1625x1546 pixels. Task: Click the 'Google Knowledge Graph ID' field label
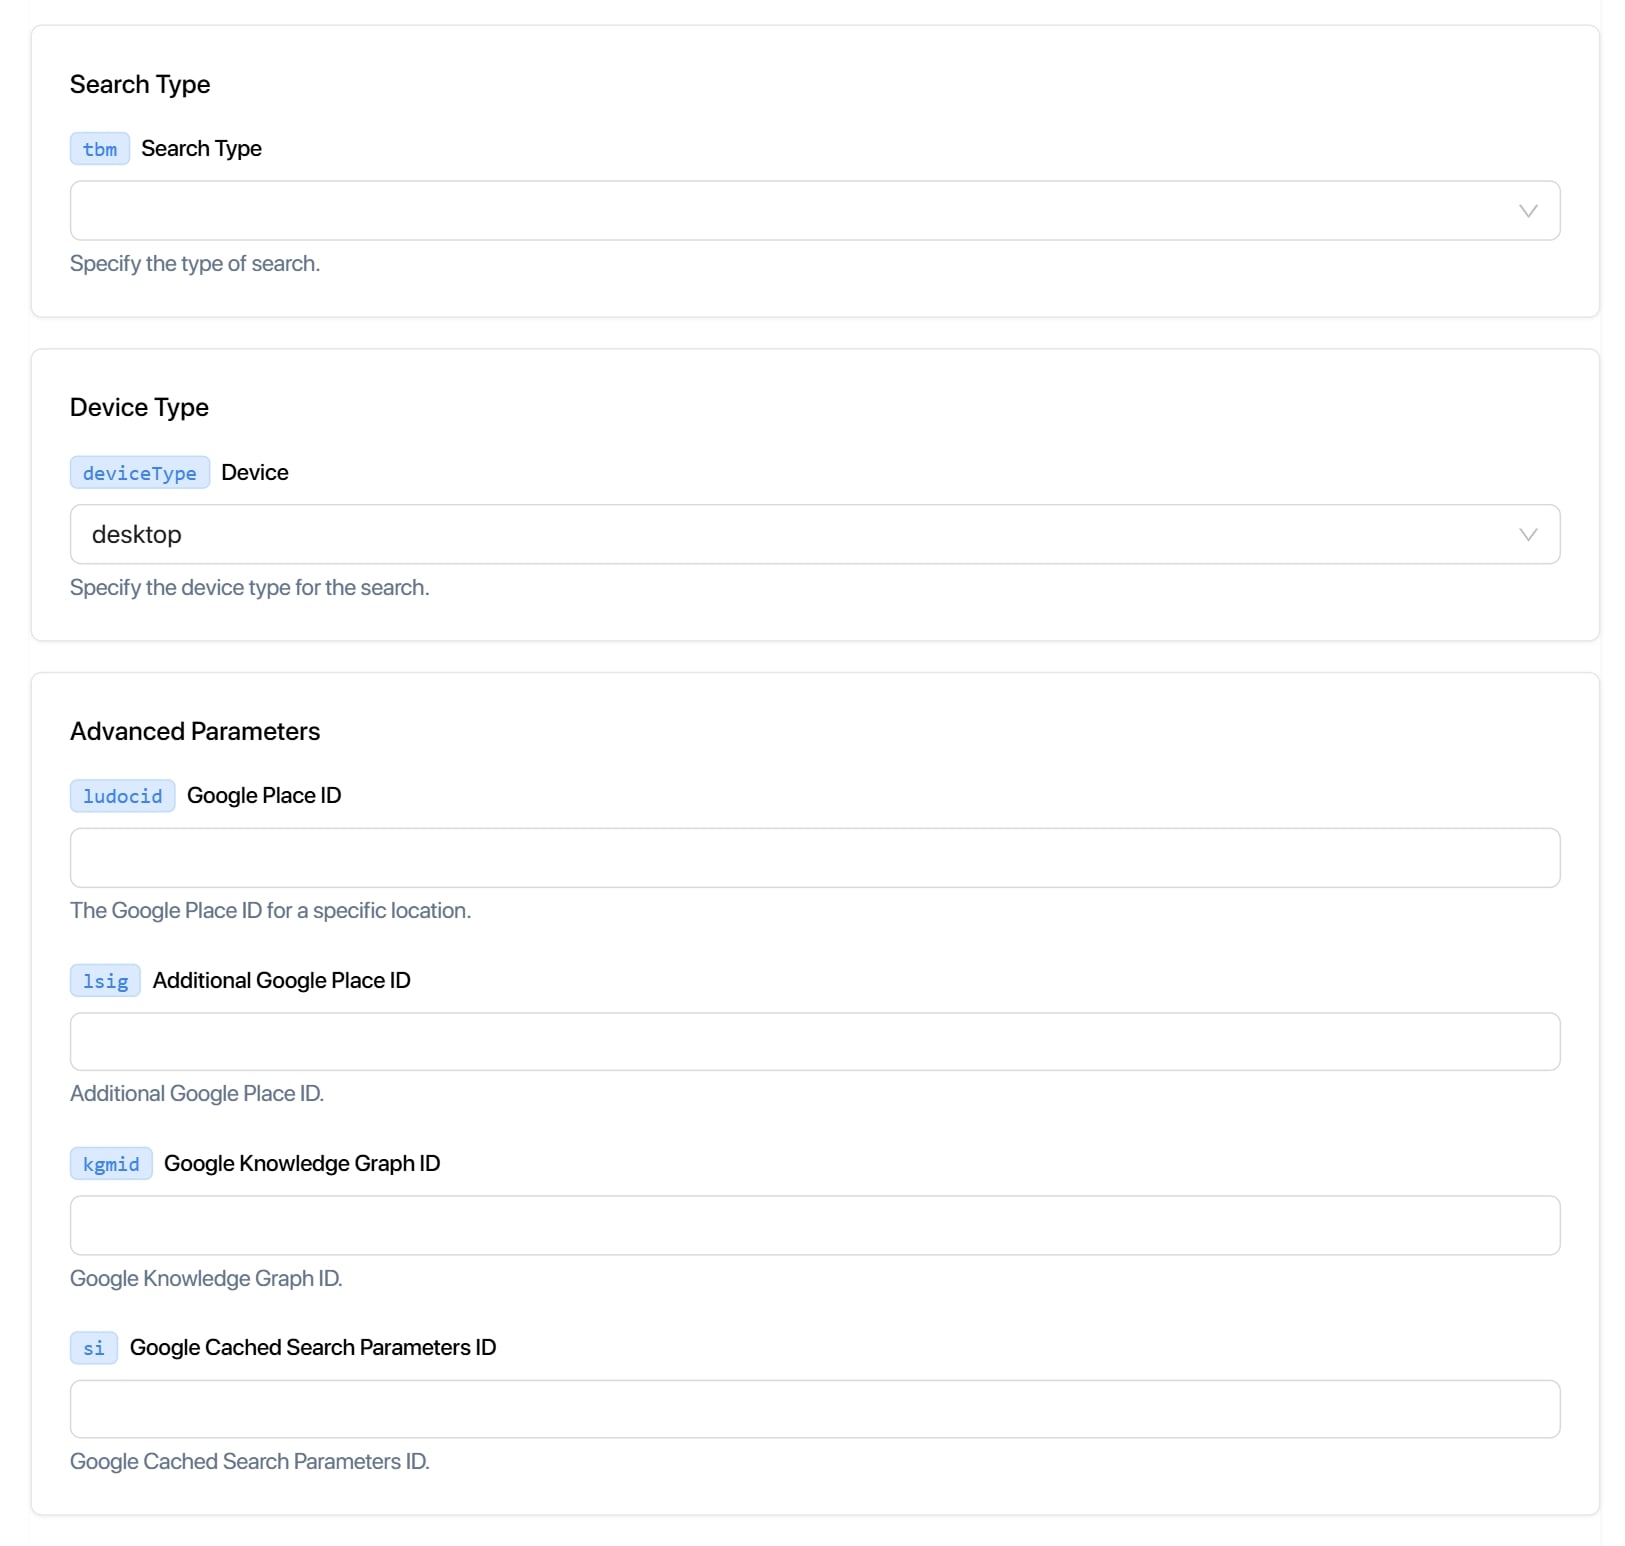coord(302,1163)
